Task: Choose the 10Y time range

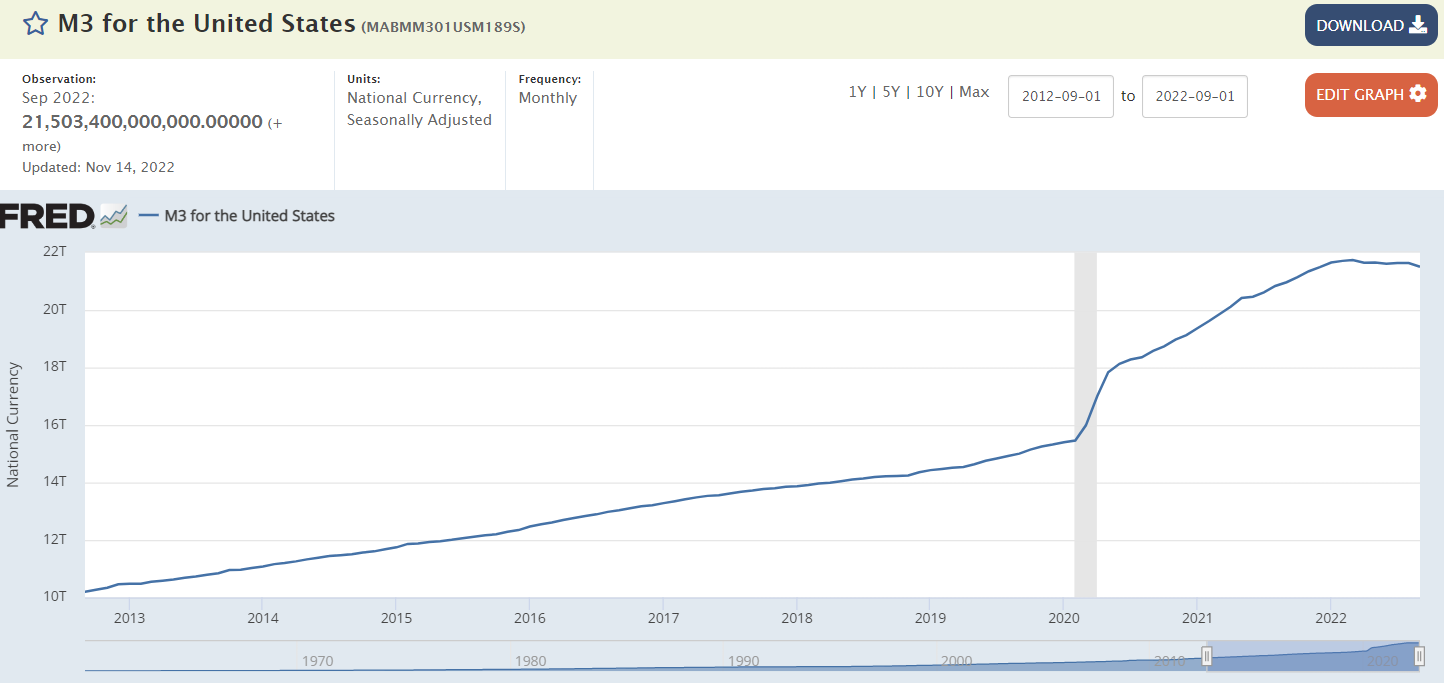Action: click(929, 92)
